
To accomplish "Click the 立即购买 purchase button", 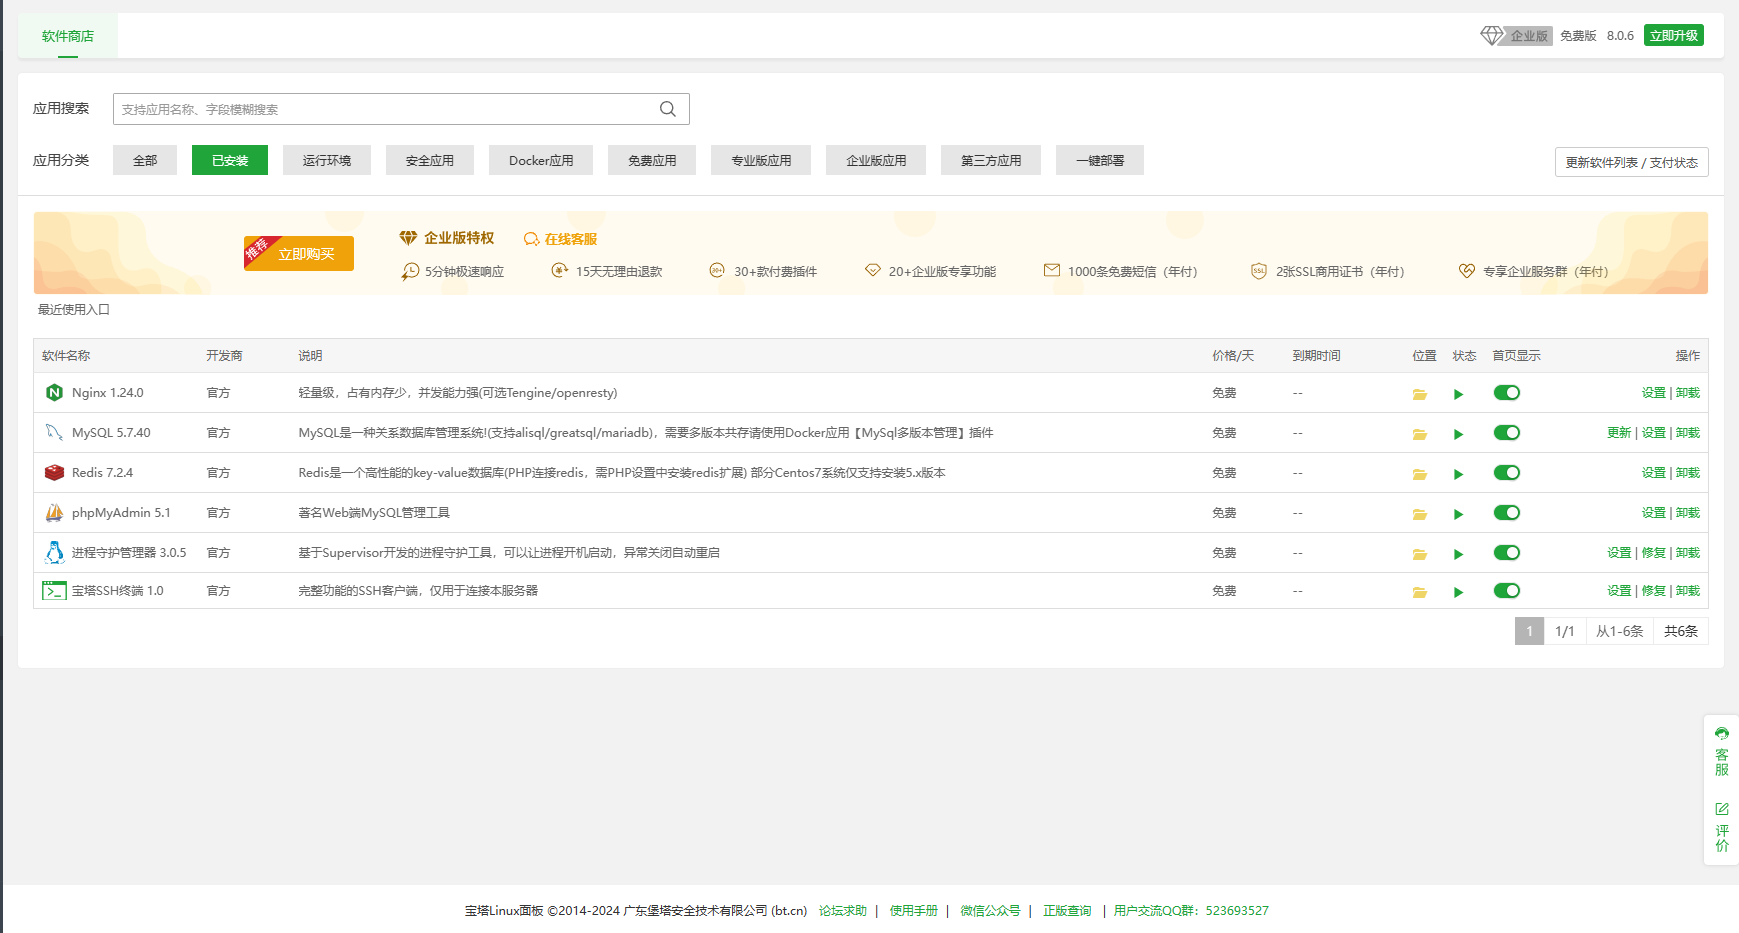I will [299, 254].
